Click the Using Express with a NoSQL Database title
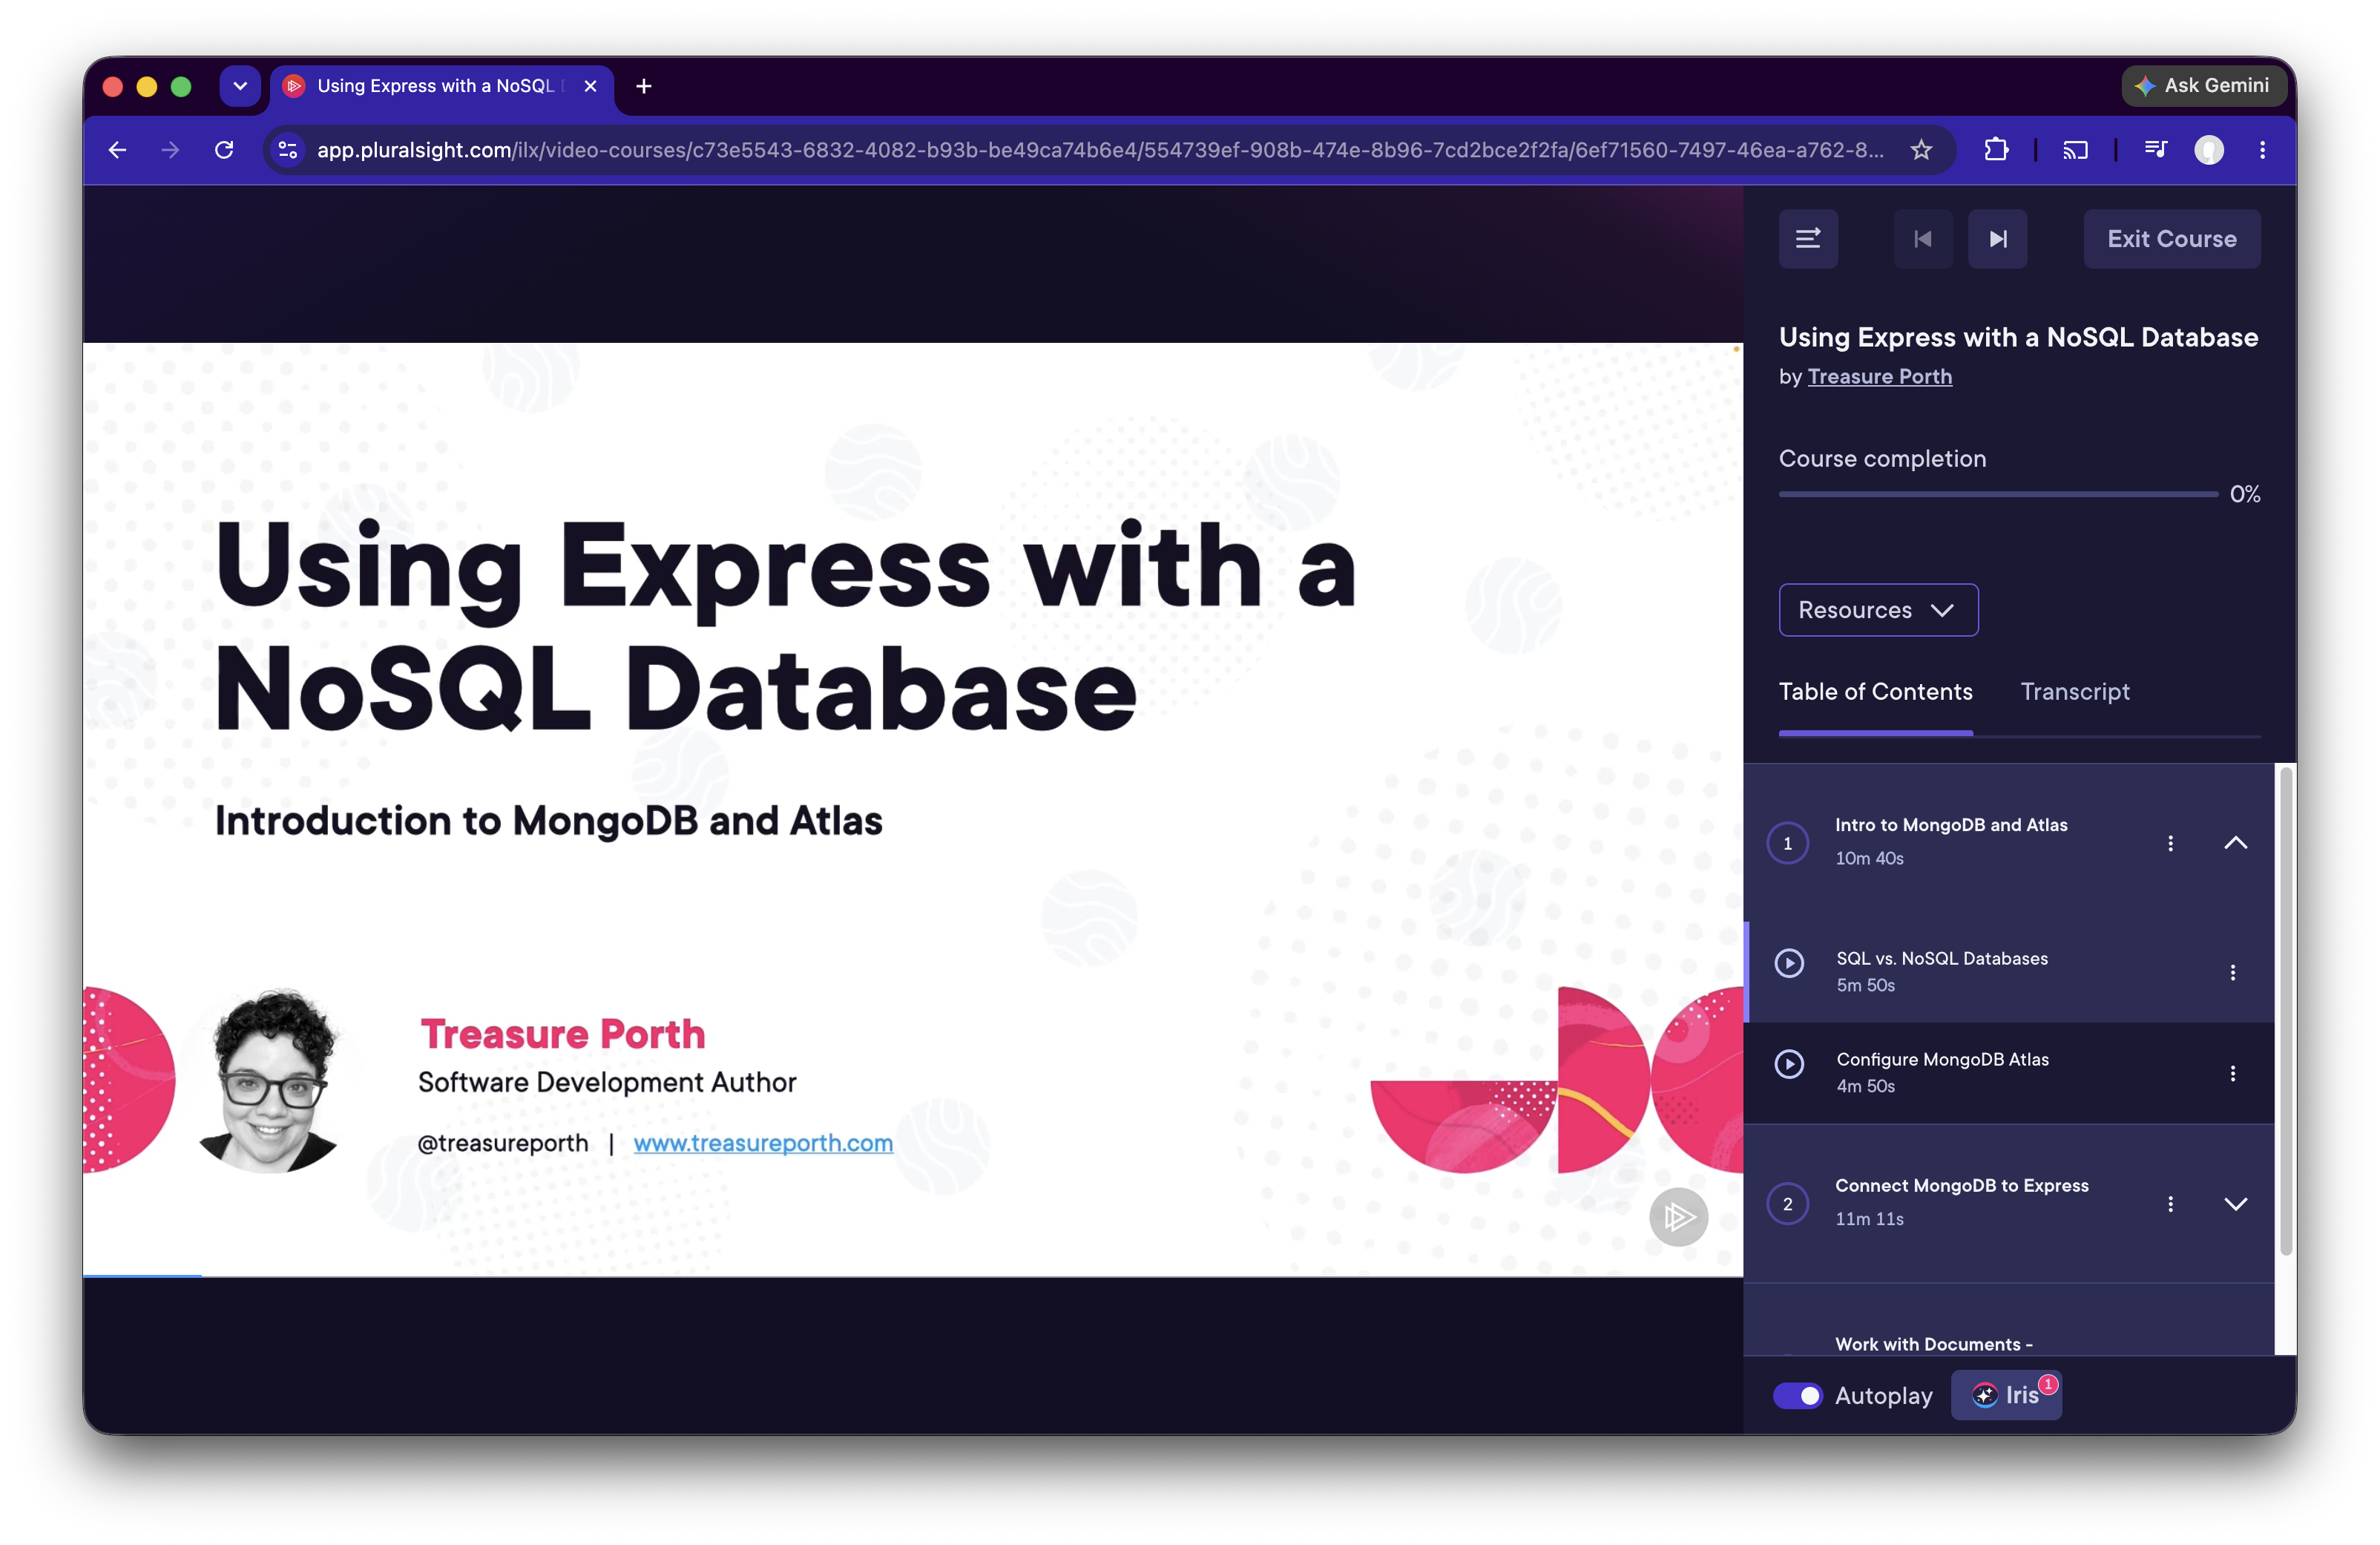Screen dimensions: 2380x1545 pyautogui.click(x=2018, y=337)
